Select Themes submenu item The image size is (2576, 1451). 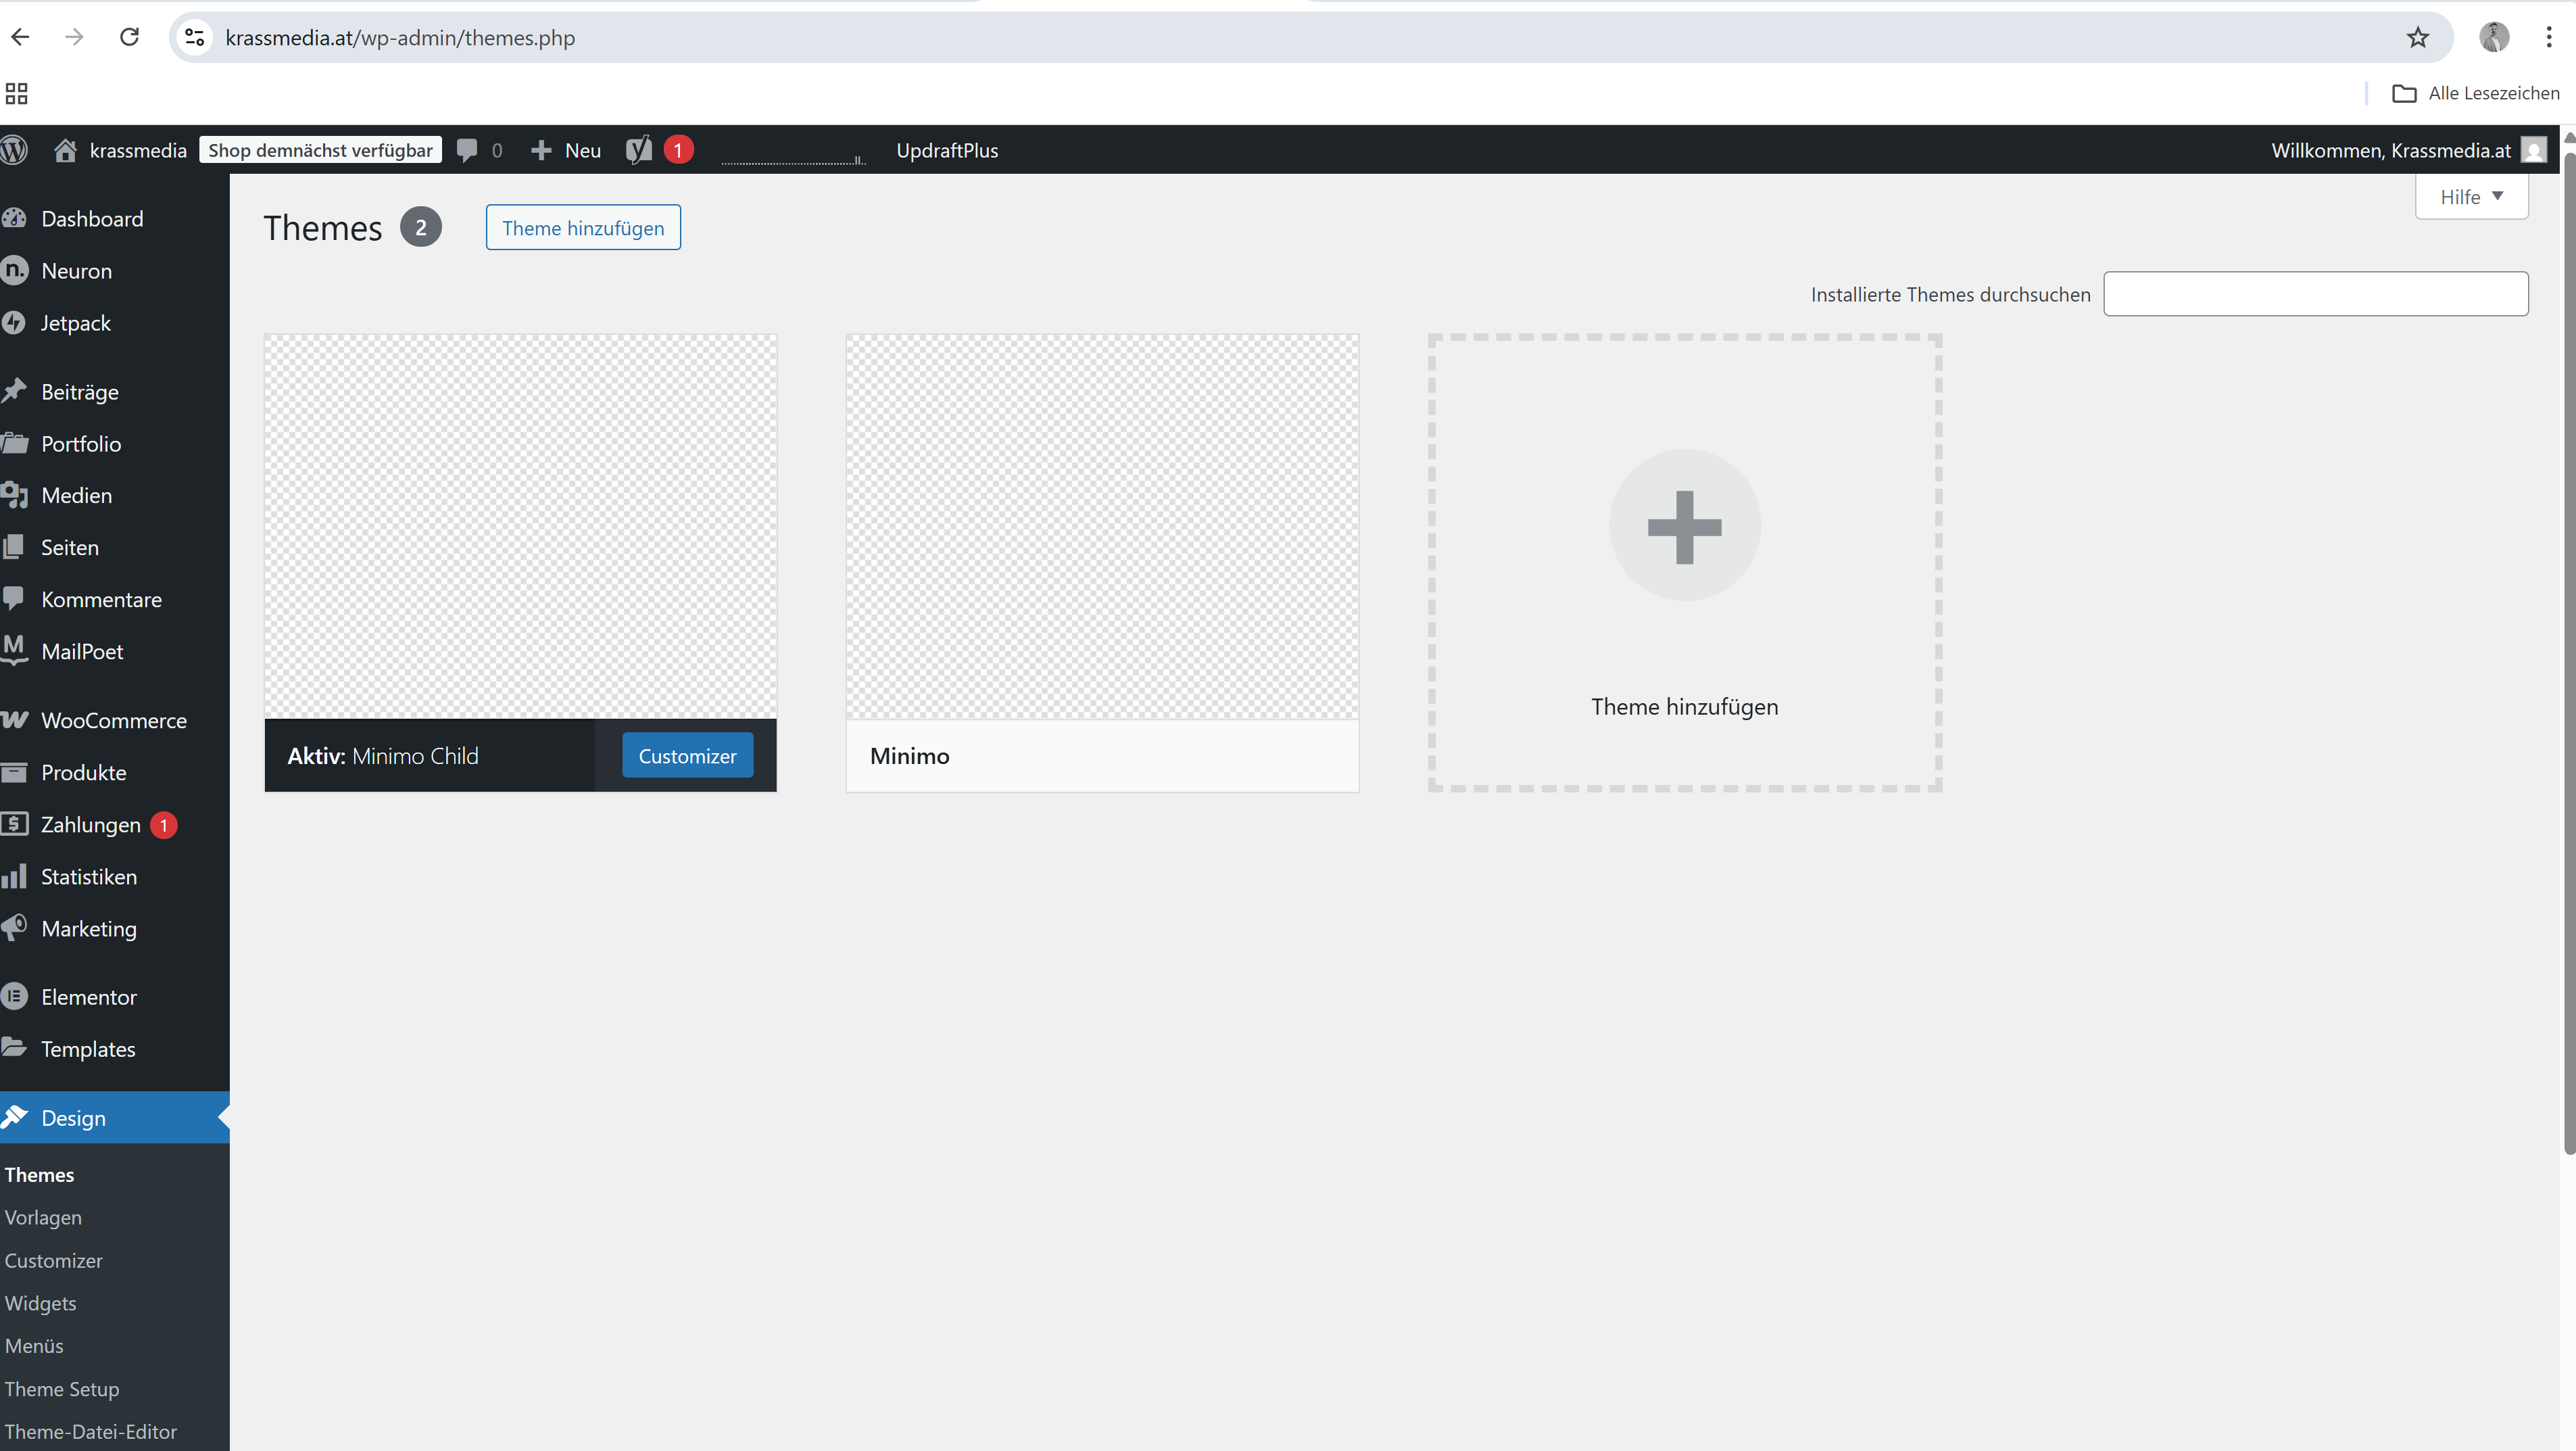coord(39,1175)
